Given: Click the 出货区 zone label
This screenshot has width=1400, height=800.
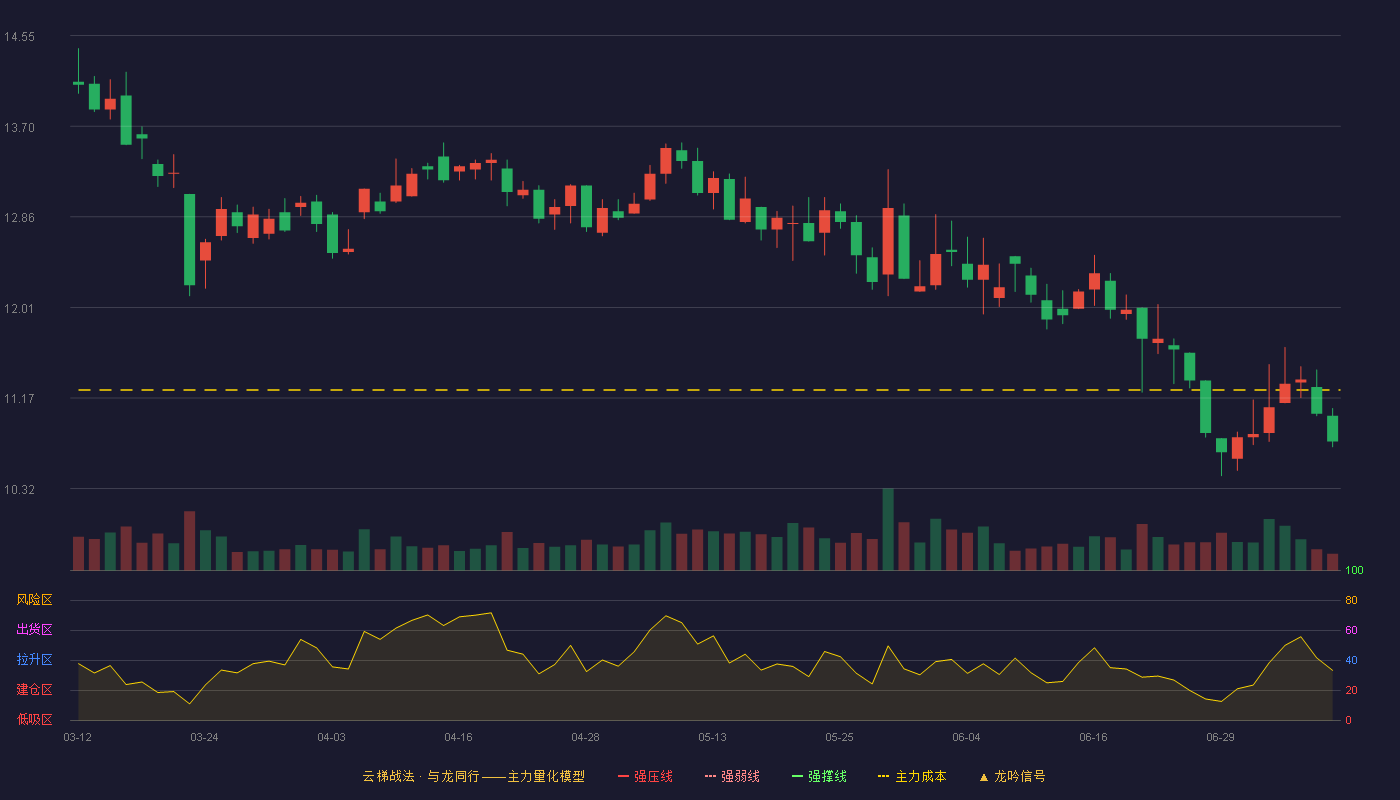Looking at the screenshot, I should [34, 630].
